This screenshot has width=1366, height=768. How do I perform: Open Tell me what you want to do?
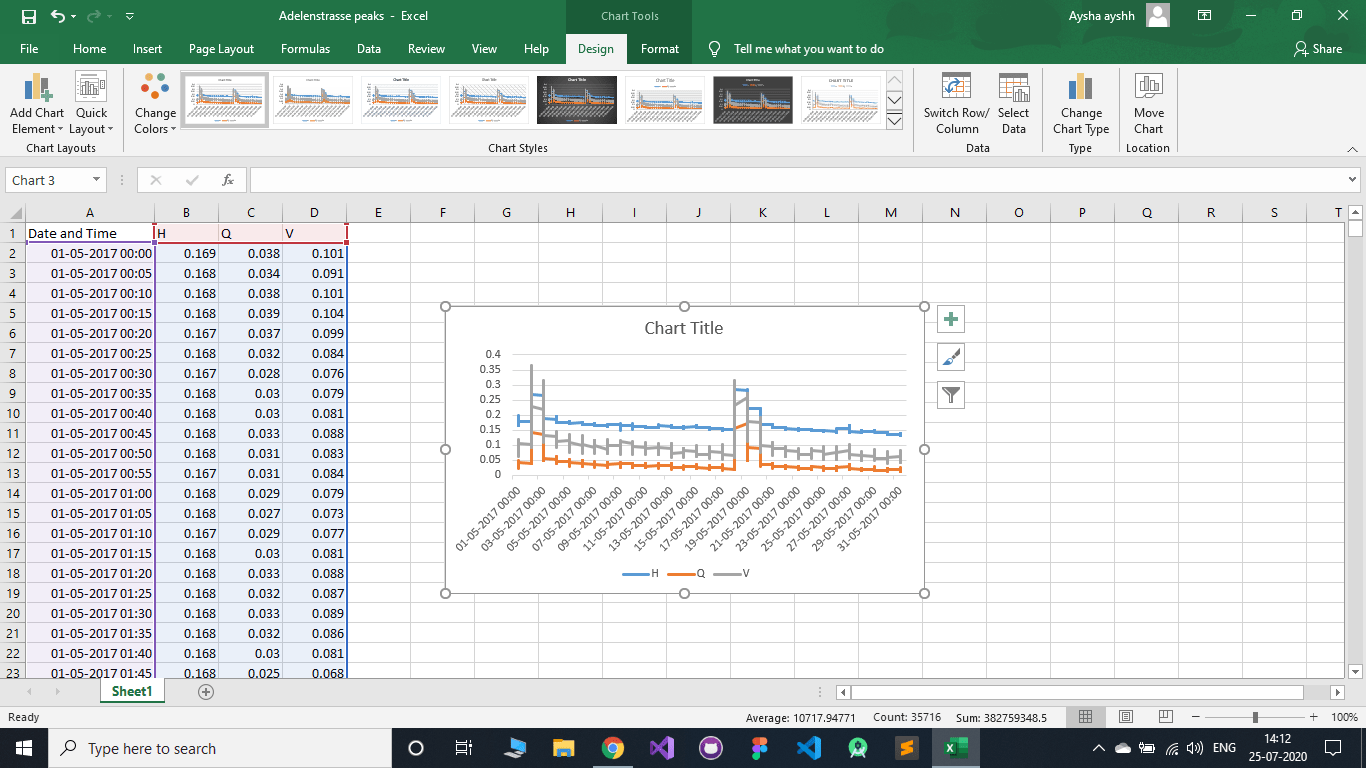click(x=808, y=48)
